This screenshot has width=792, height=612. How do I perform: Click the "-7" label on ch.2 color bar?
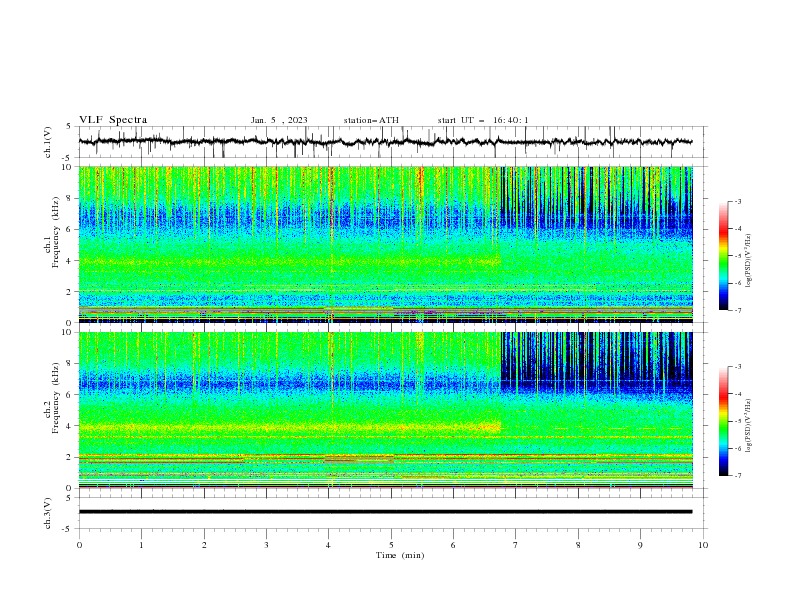[738, 476]
